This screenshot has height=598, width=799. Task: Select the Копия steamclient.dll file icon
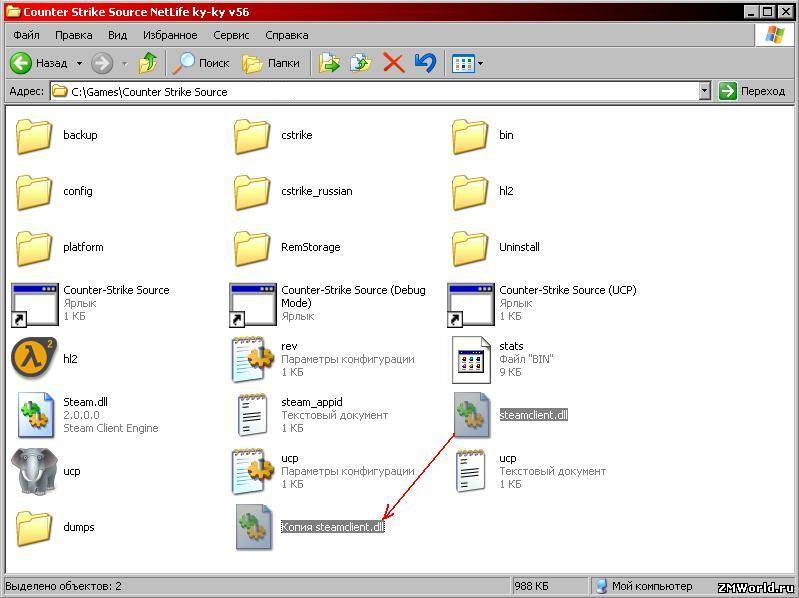254,527
